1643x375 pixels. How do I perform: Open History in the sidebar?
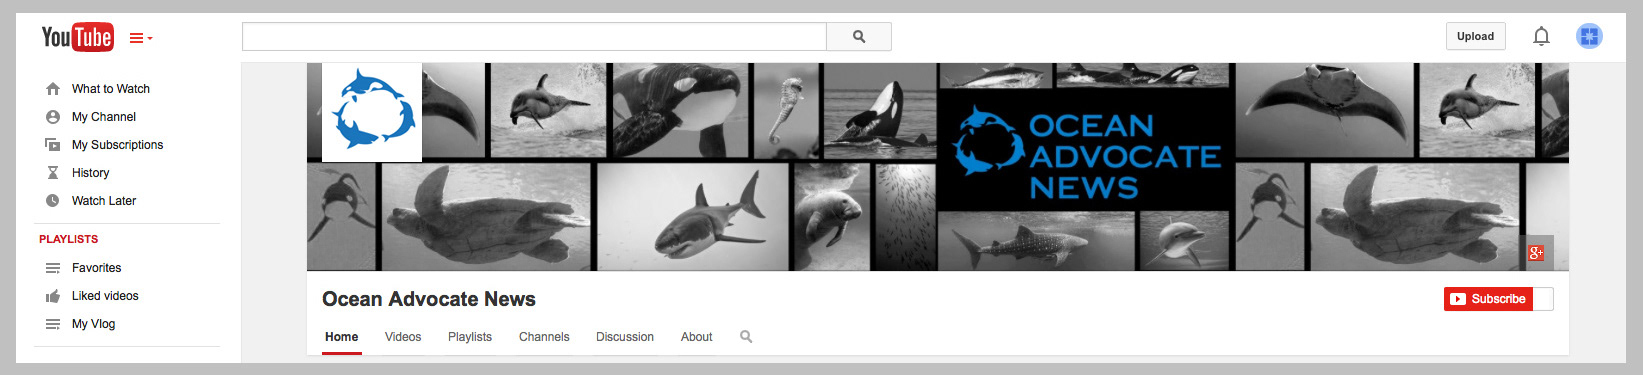coord(91,173)
